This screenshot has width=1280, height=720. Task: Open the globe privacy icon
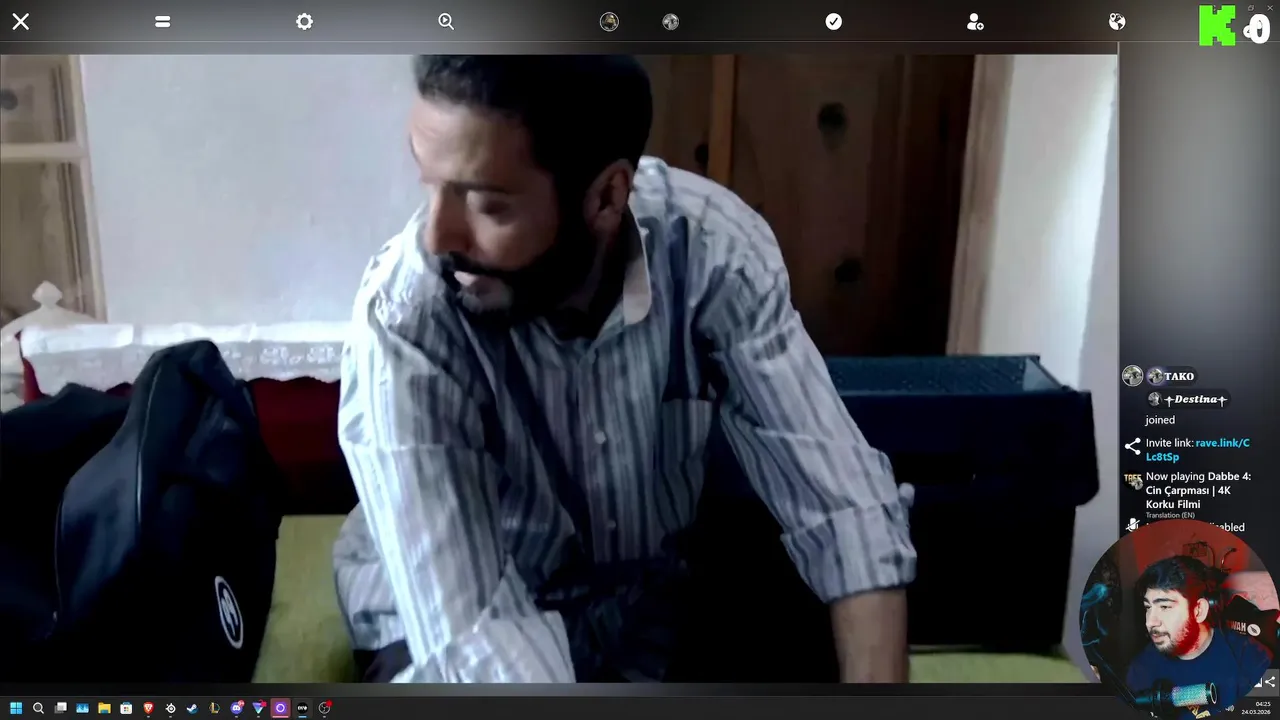(1117, 21)
